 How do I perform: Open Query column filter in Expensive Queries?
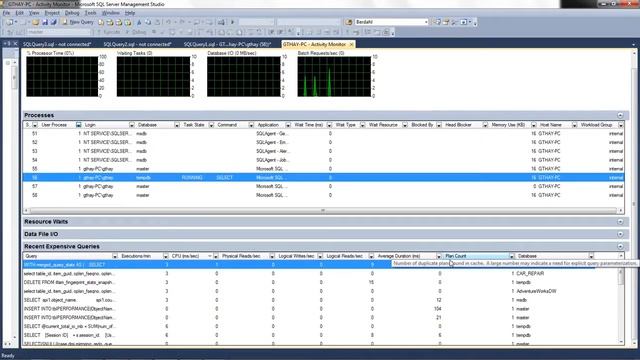click(x=114, y=256)
